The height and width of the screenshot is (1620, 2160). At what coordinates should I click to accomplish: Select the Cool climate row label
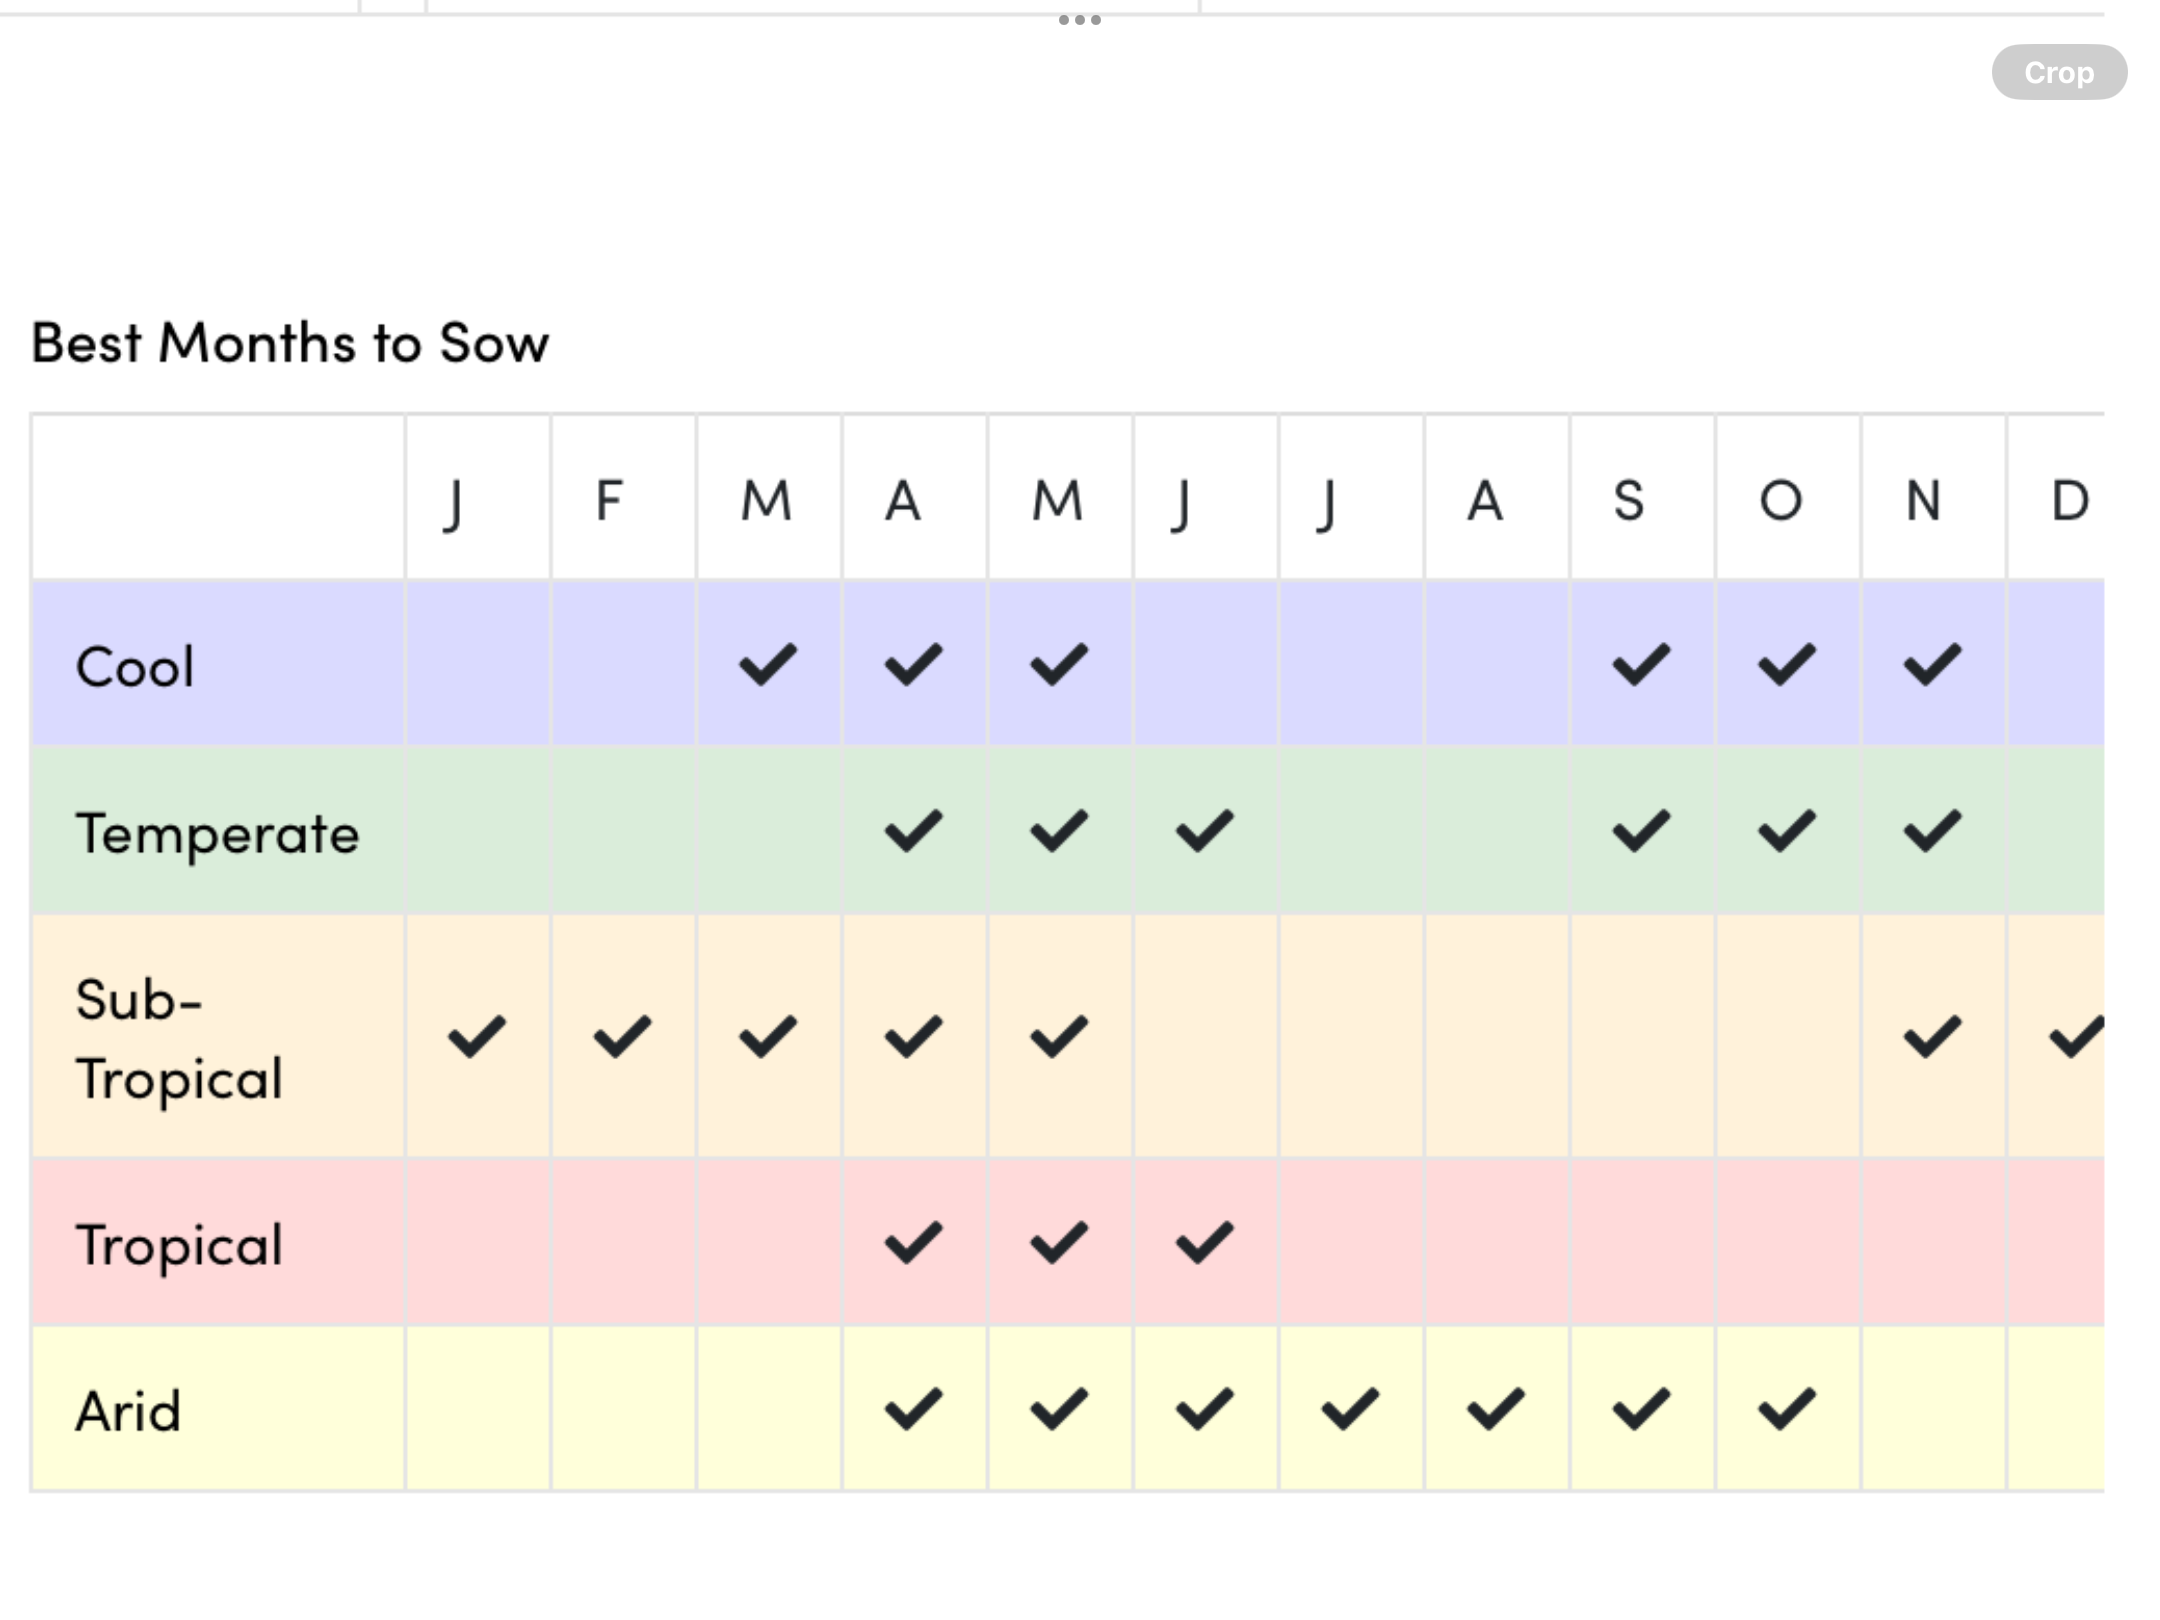135,667
